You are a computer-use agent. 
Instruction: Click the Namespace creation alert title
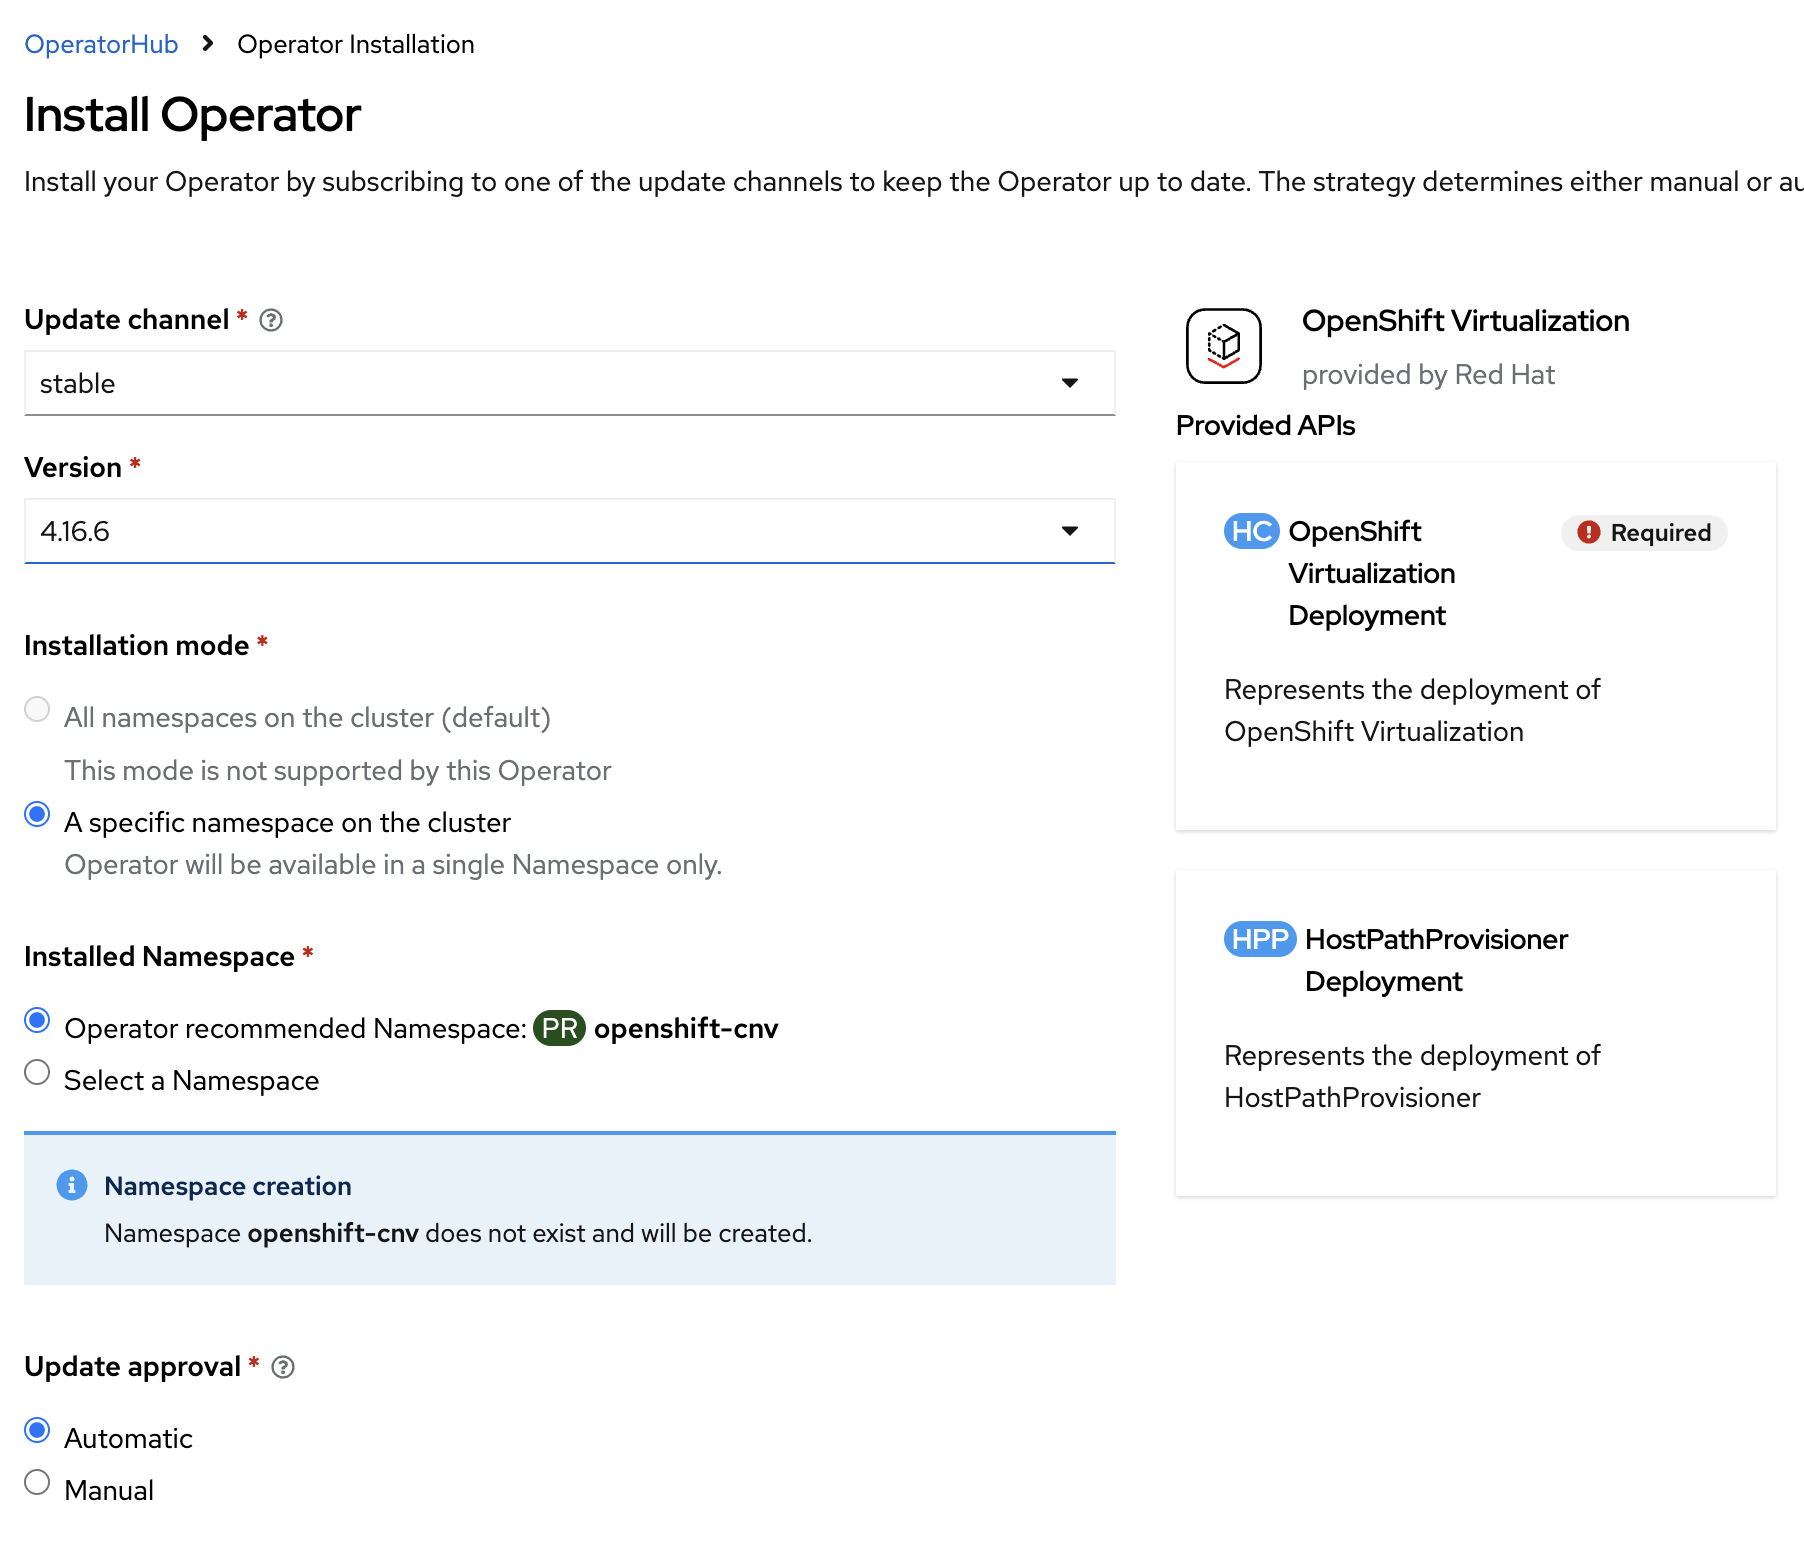[228, 1186]
